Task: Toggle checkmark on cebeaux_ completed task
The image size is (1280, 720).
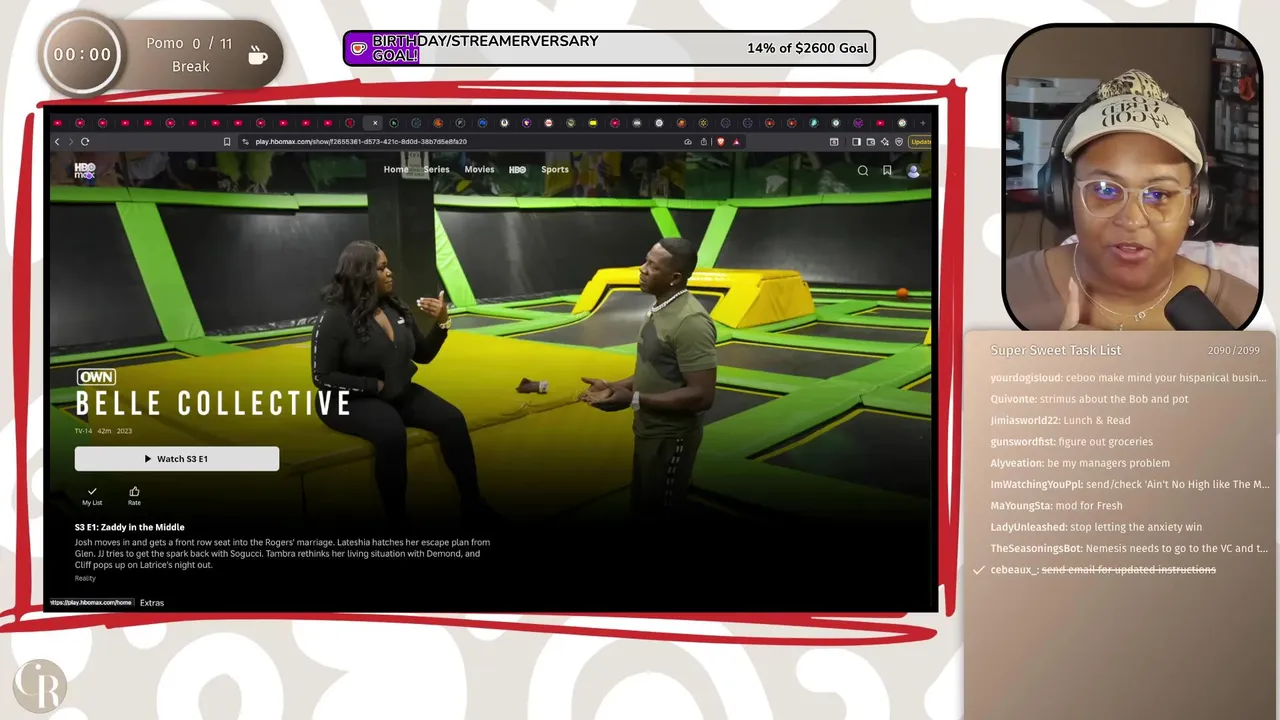Action: 979,570
